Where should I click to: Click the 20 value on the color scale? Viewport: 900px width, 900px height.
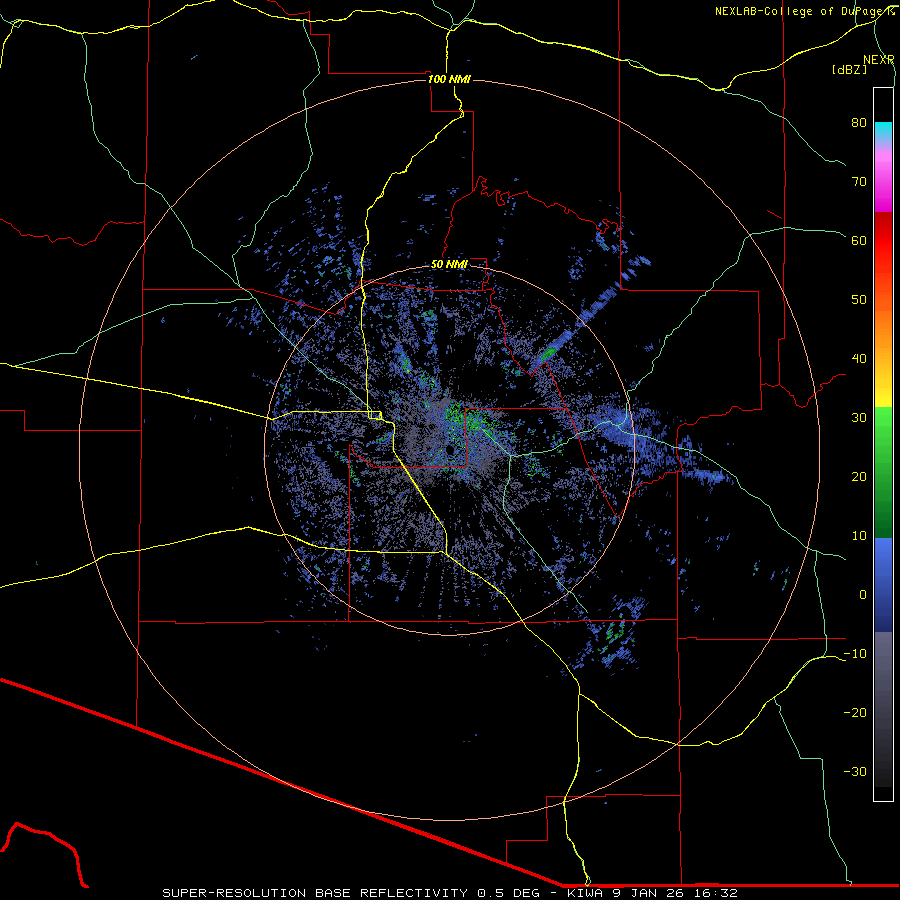pos(859,476)
